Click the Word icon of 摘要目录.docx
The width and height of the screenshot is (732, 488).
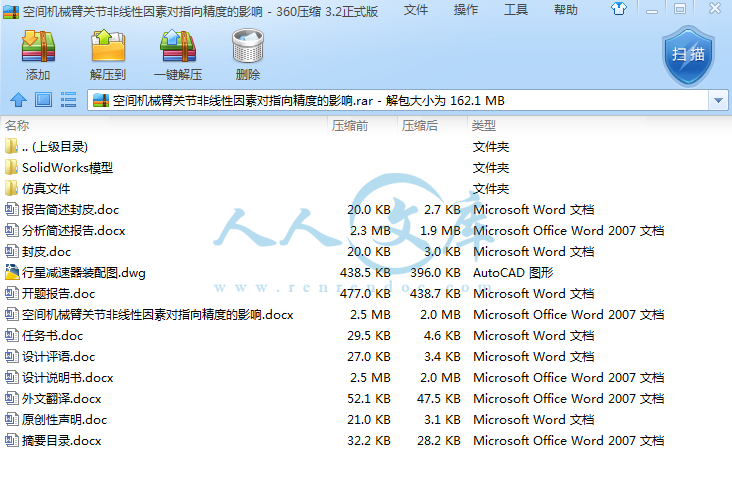coord(12,440)
